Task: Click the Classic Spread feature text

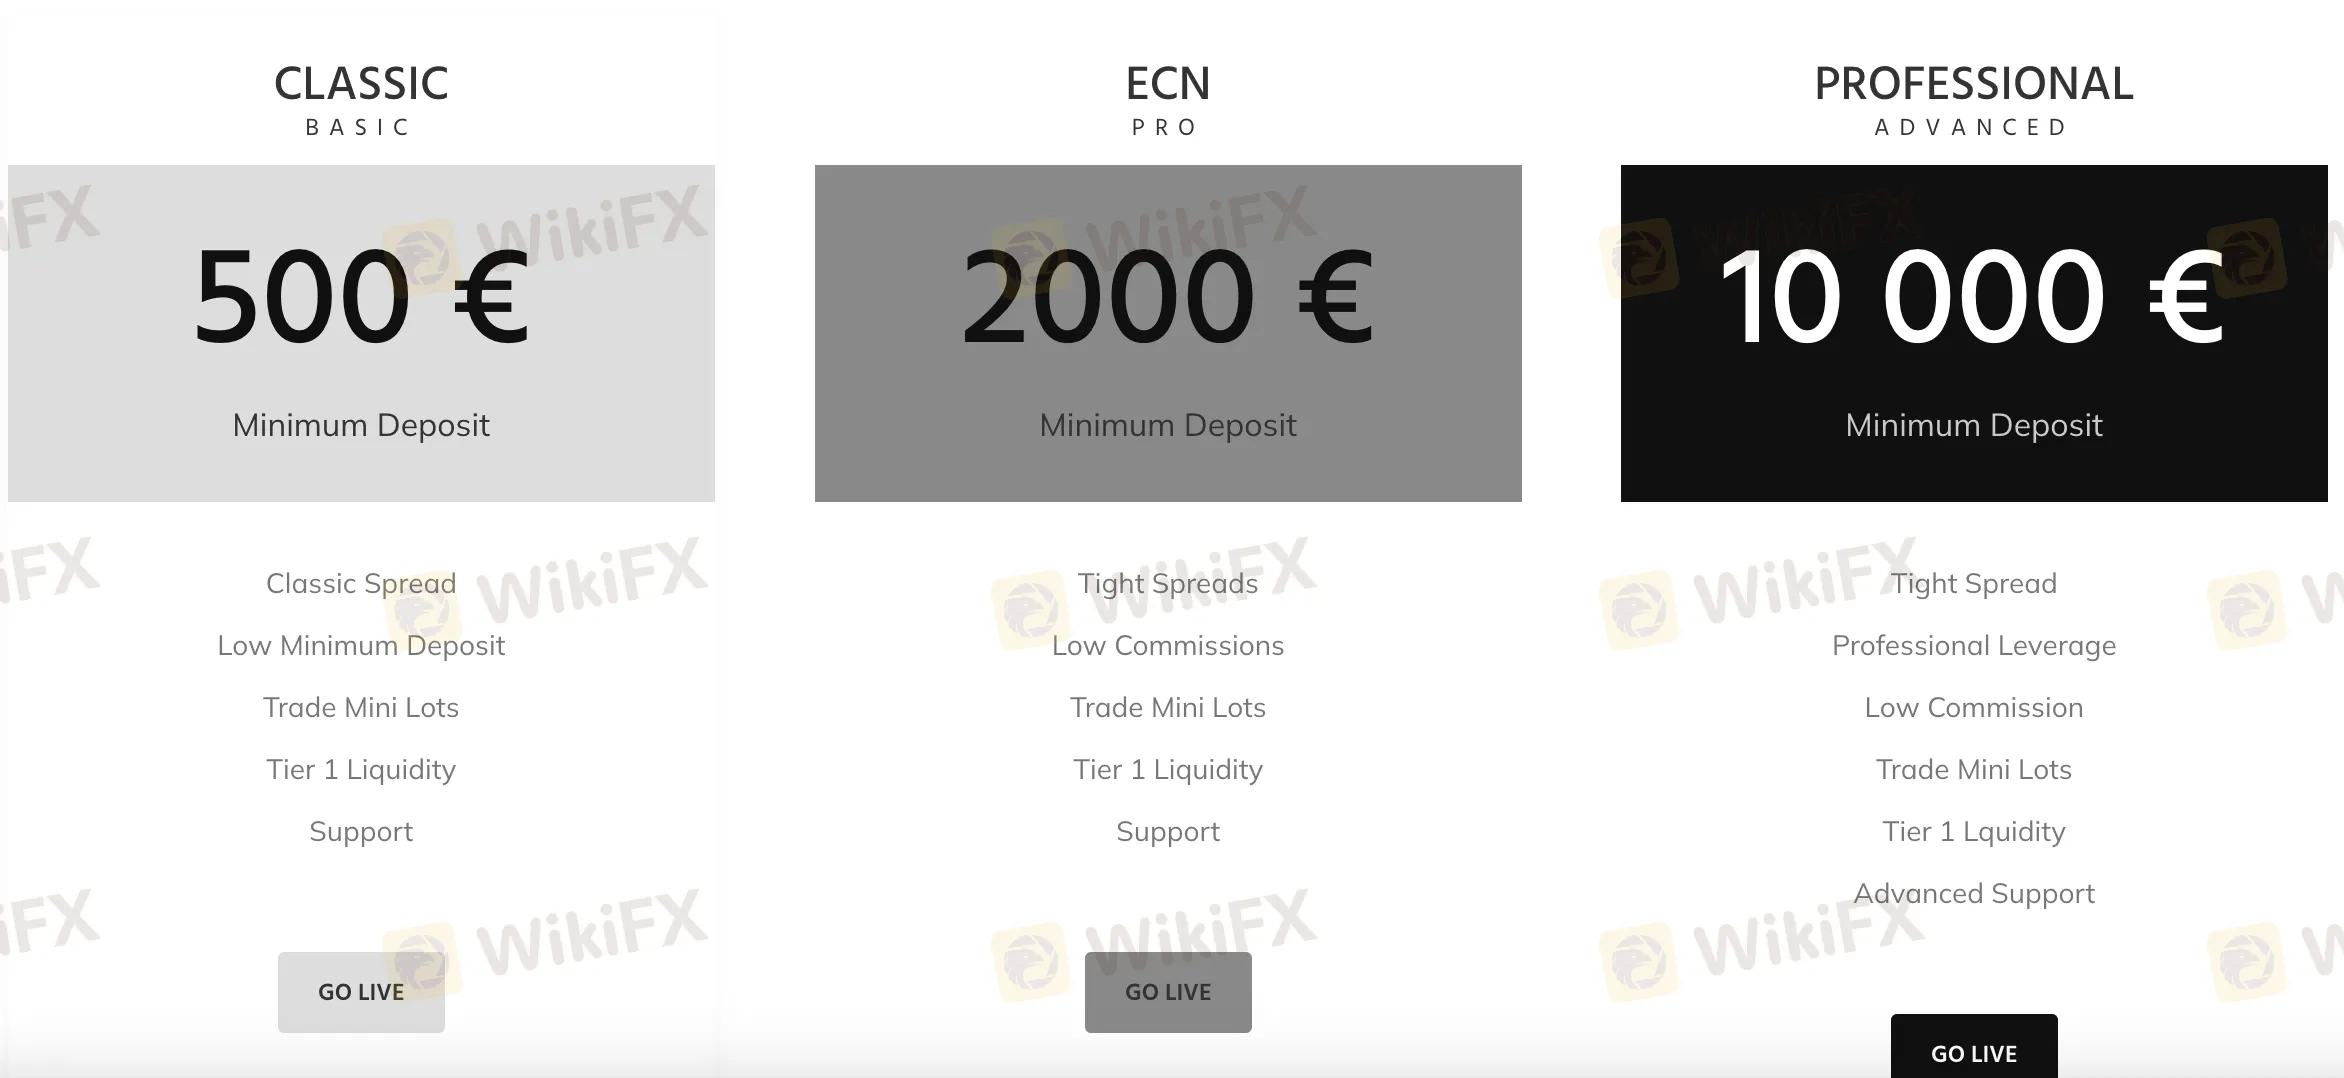Action: click(x=361, y=583)
